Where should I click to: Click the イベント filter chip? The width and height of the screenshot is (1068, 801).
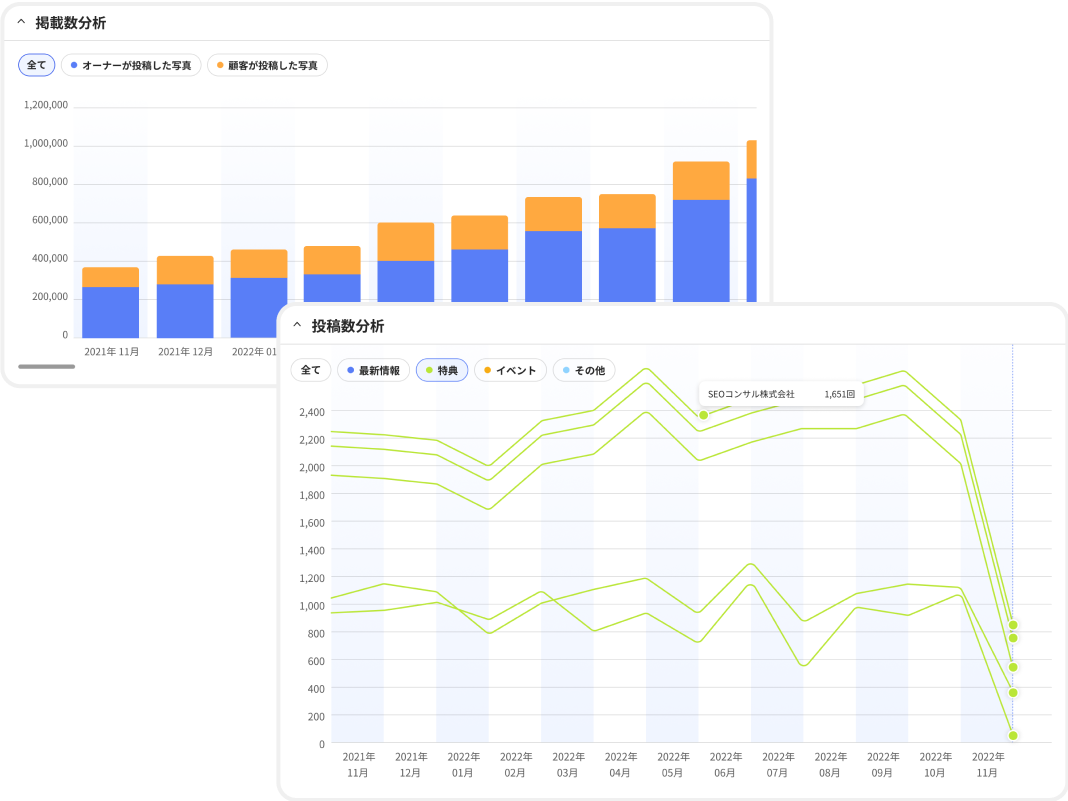pos(510,370)
